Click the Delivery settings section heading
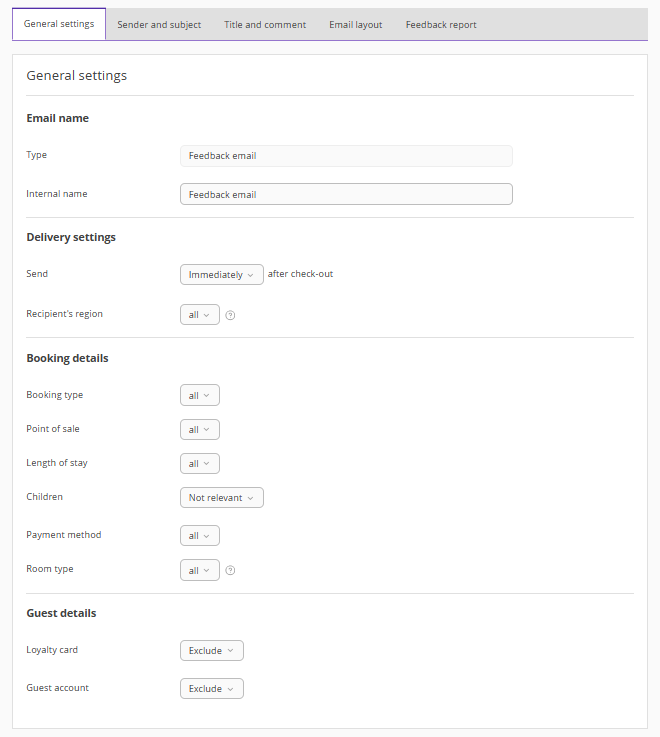 pos(71,238)
